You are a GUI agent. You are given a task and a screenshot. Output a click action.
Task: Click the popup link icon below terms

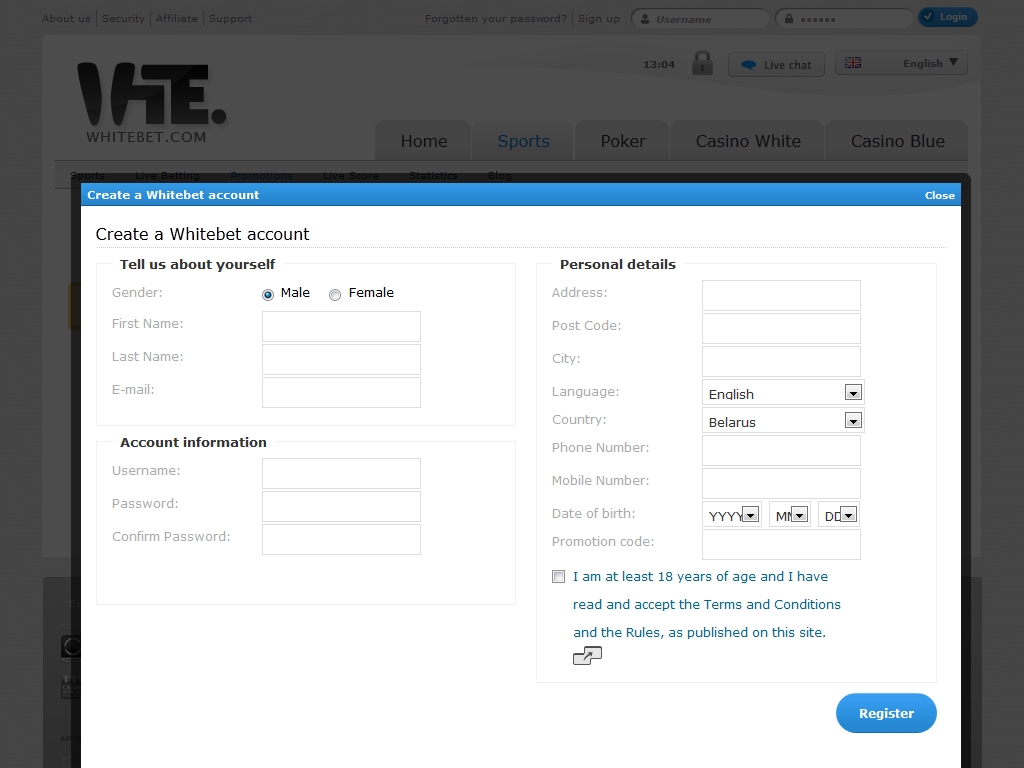coord(587,656)
